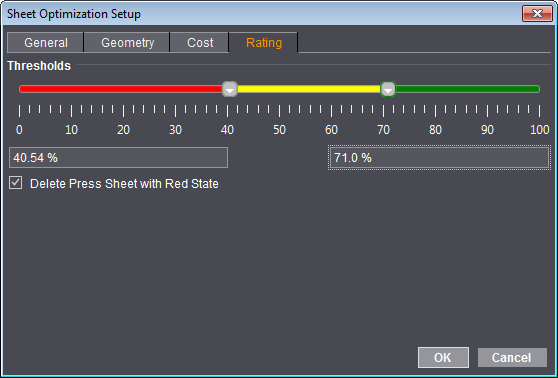
Task: Click the 20 mark on threshold scale
Action: pos(123,130)
